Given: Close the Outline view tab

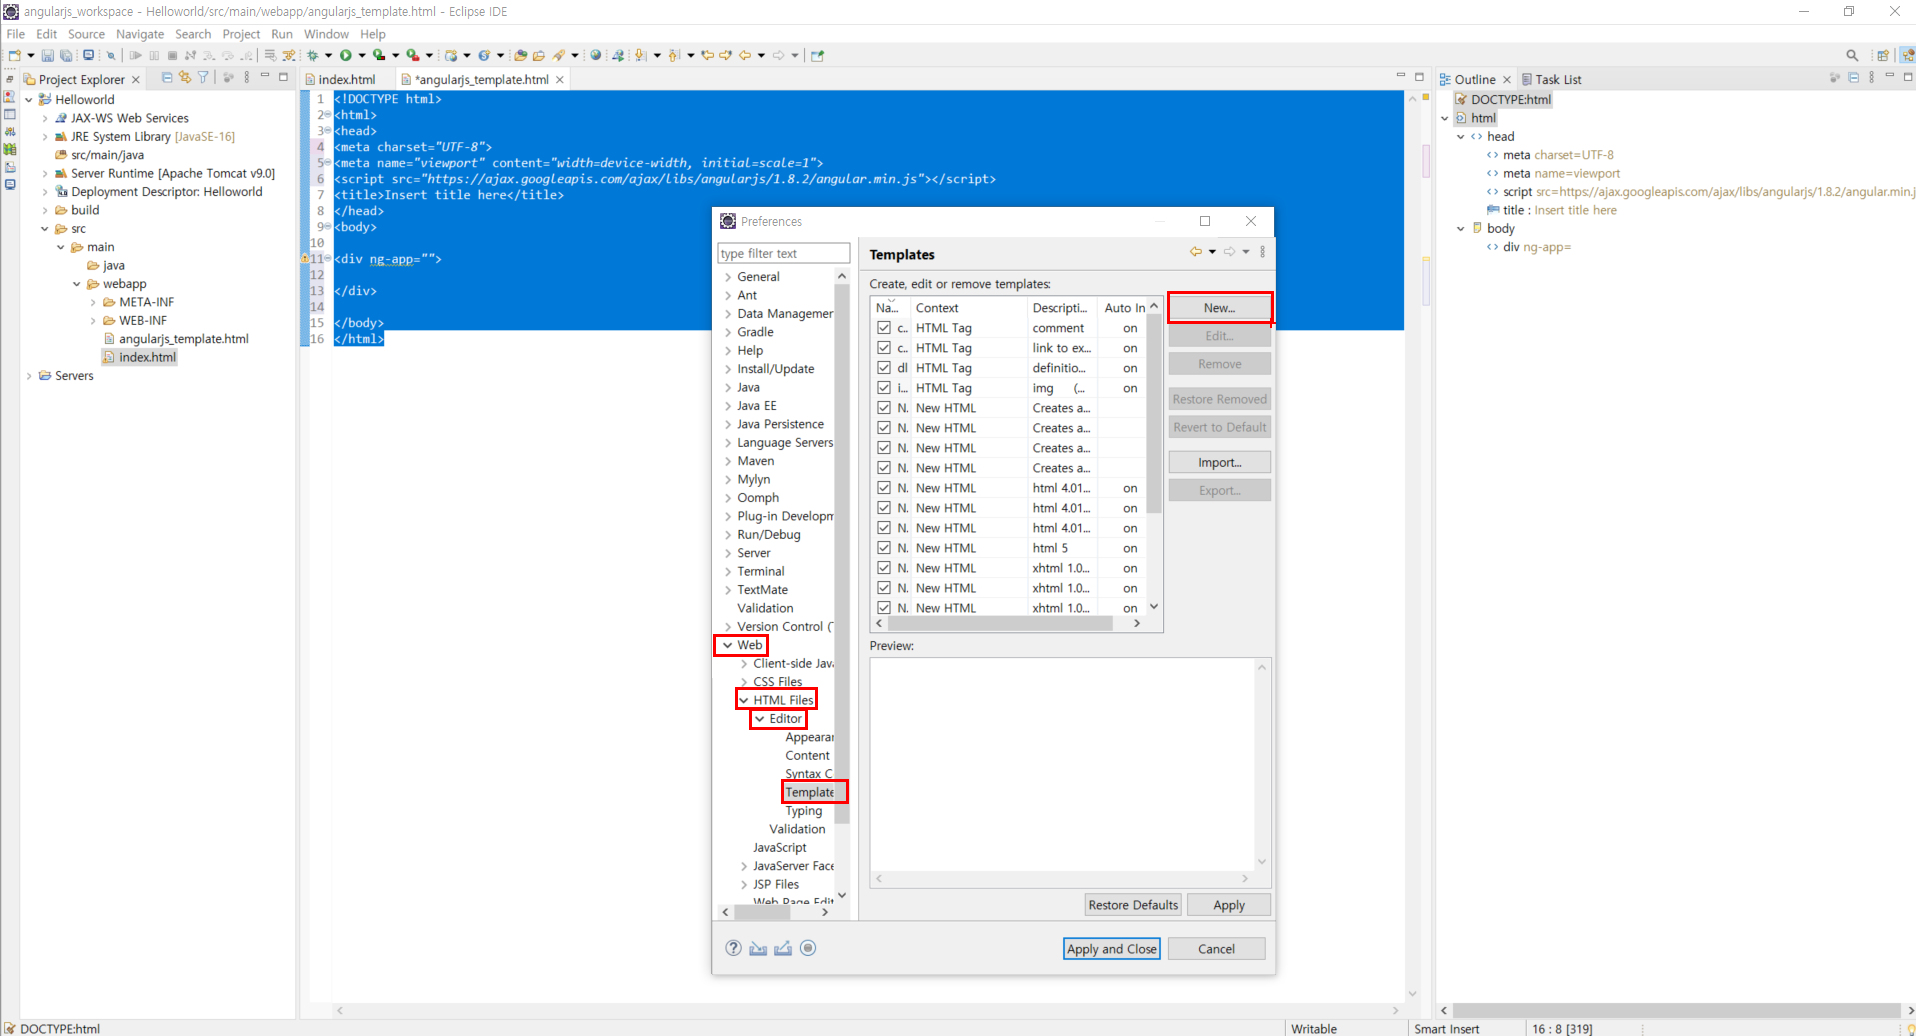Looking at the screenshot, I should [x=1507, y=80].
